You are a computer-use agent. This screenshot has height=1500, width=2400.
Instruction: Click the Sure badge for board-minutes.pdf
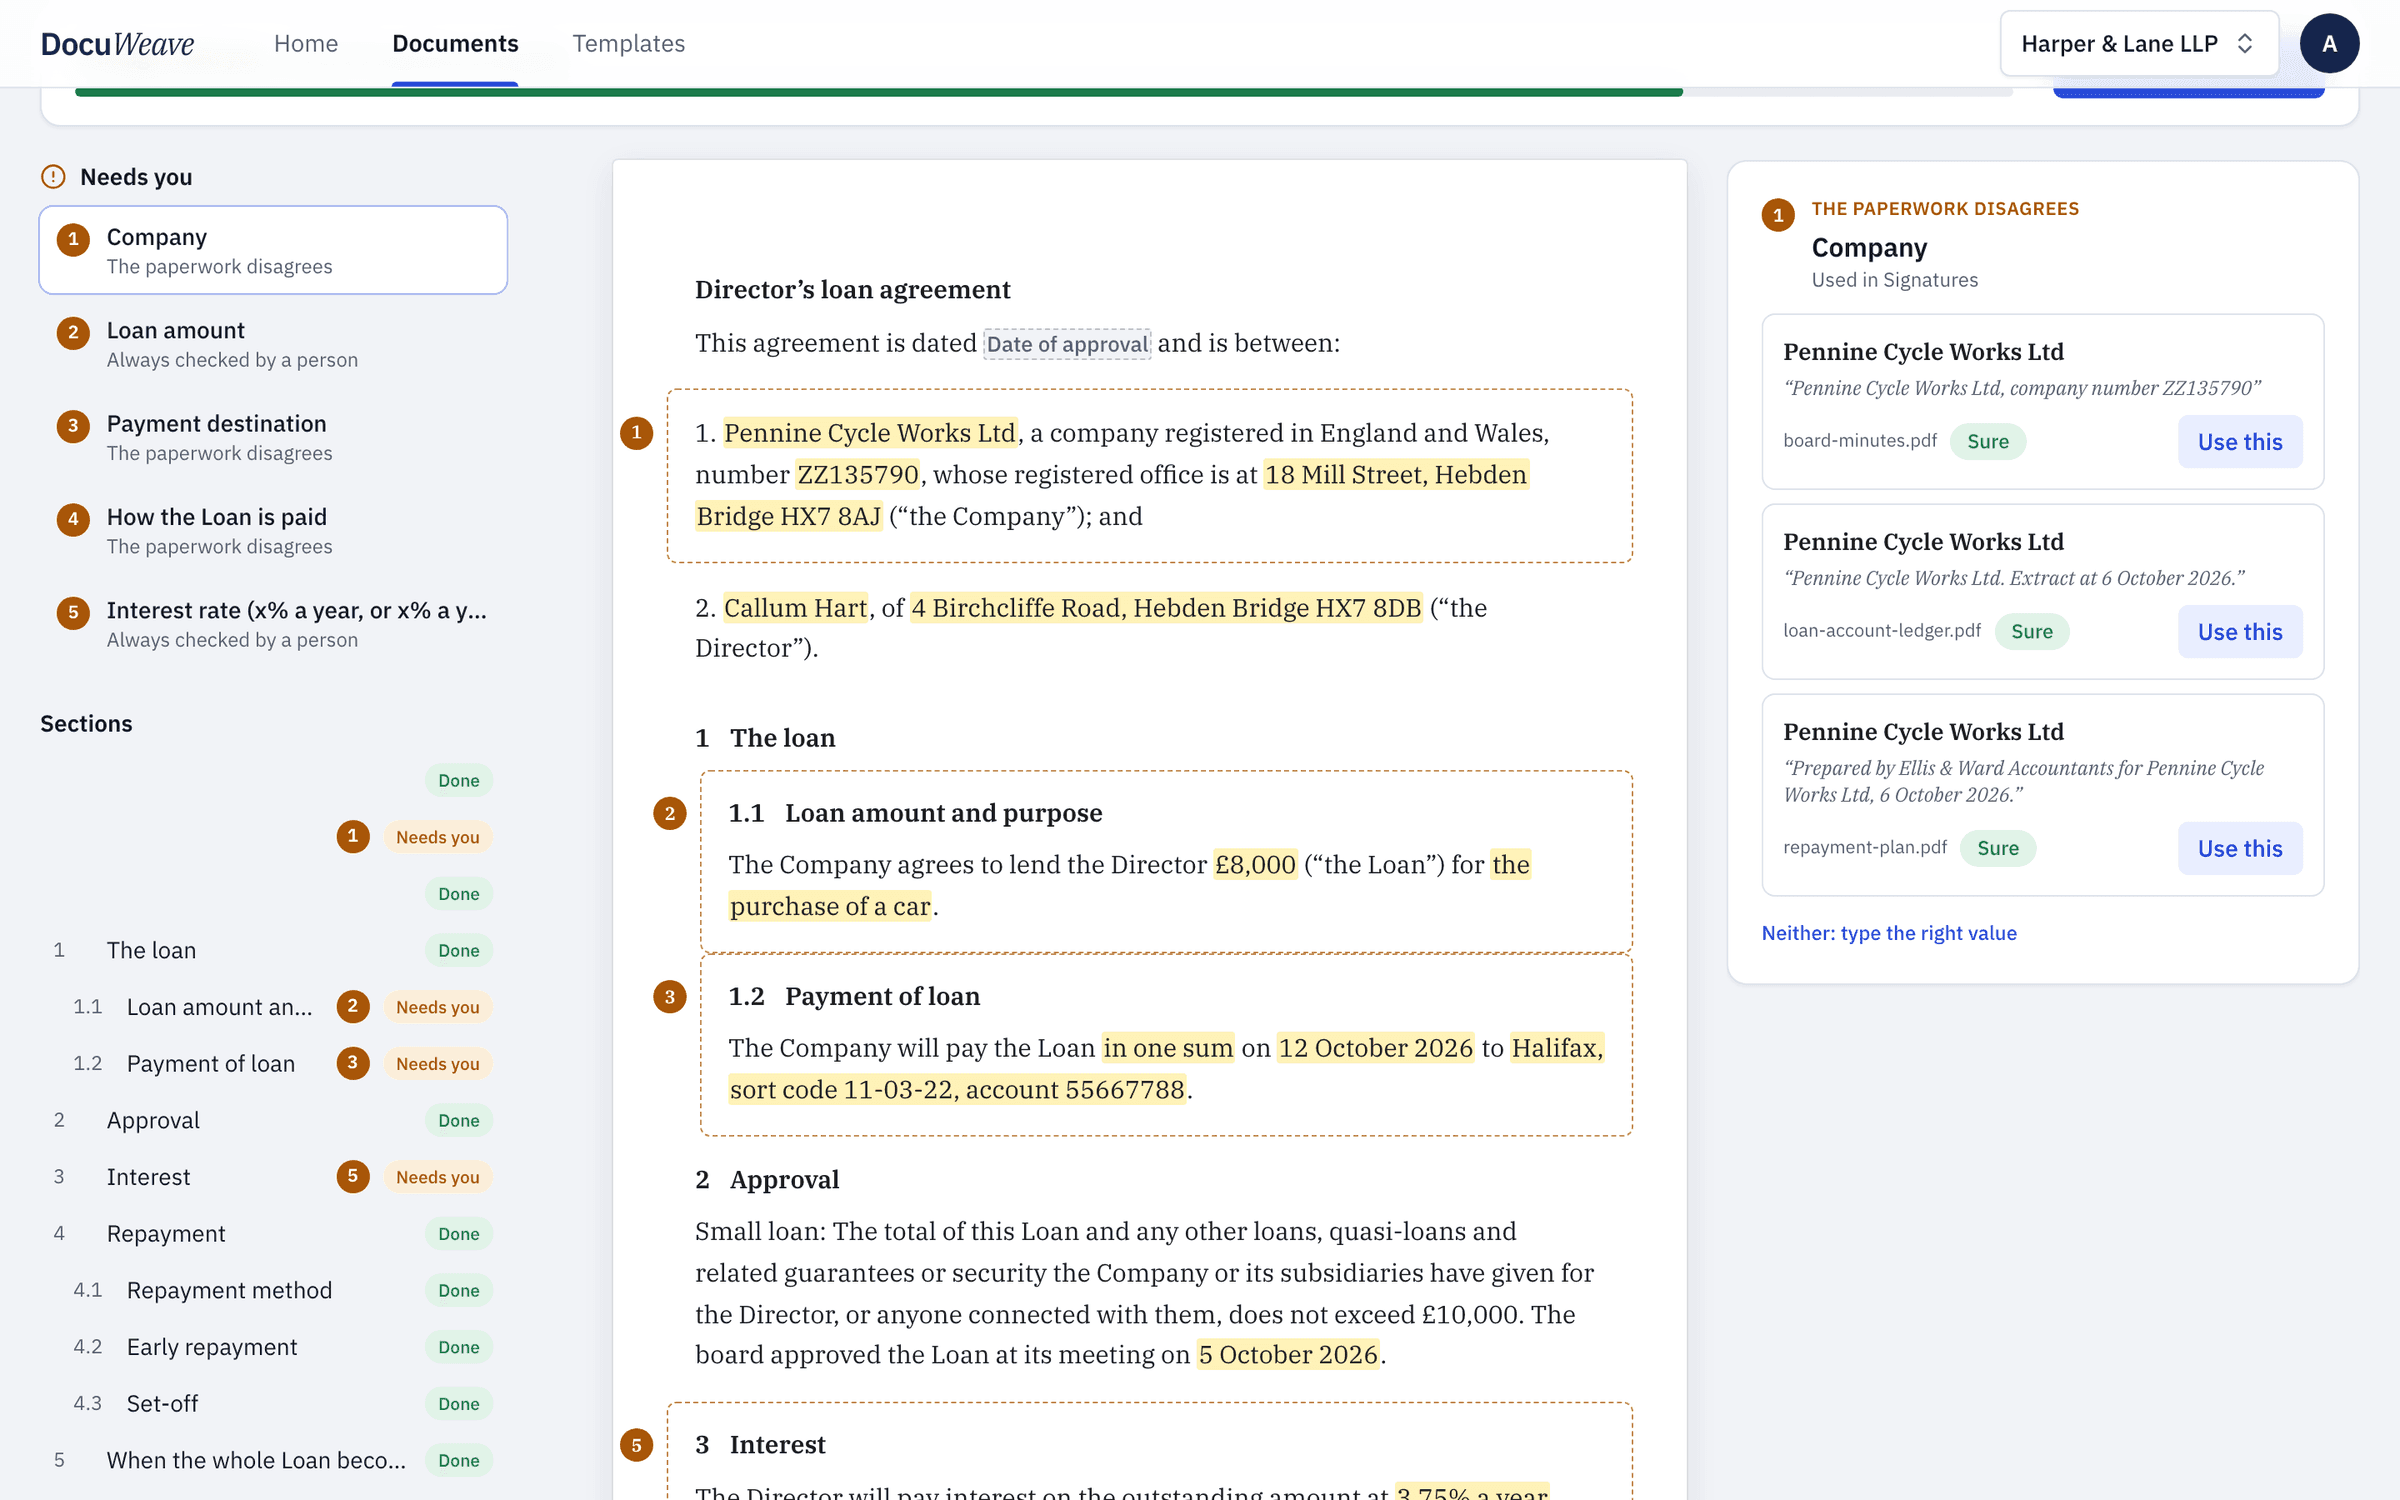(1987, 441)
